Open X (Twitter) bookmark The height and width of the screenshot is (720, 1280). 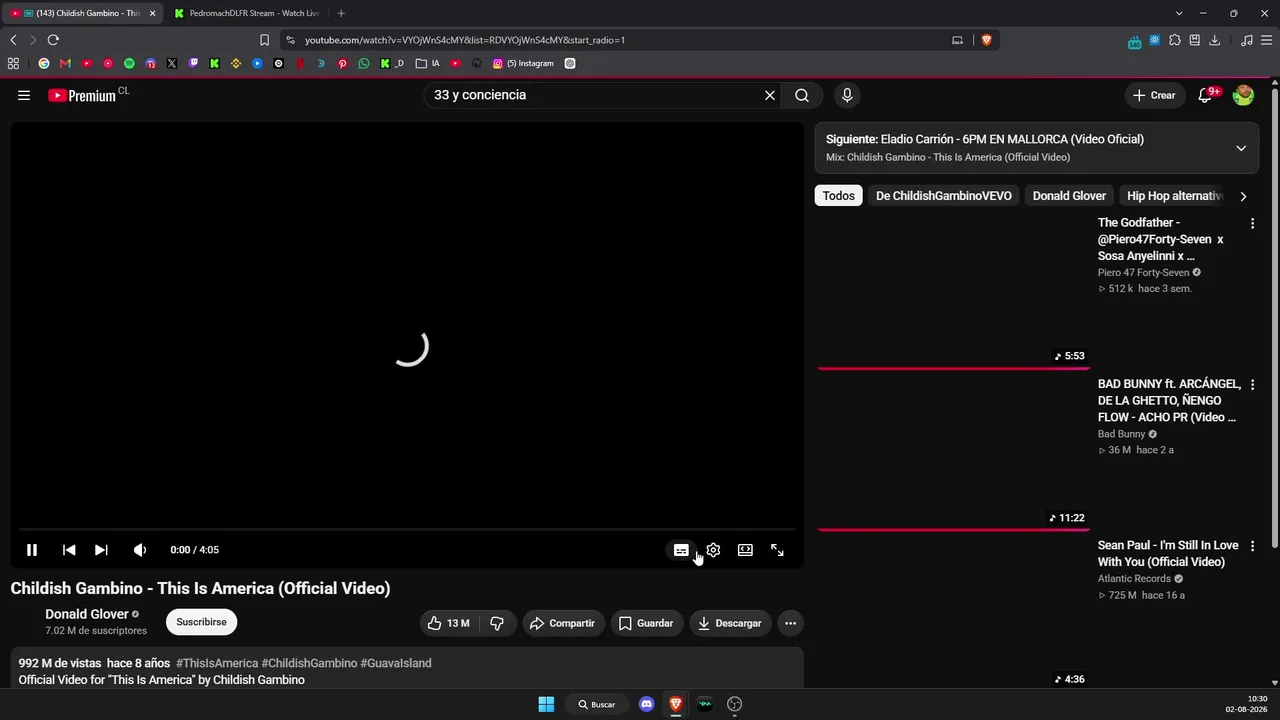pos(172,63)
